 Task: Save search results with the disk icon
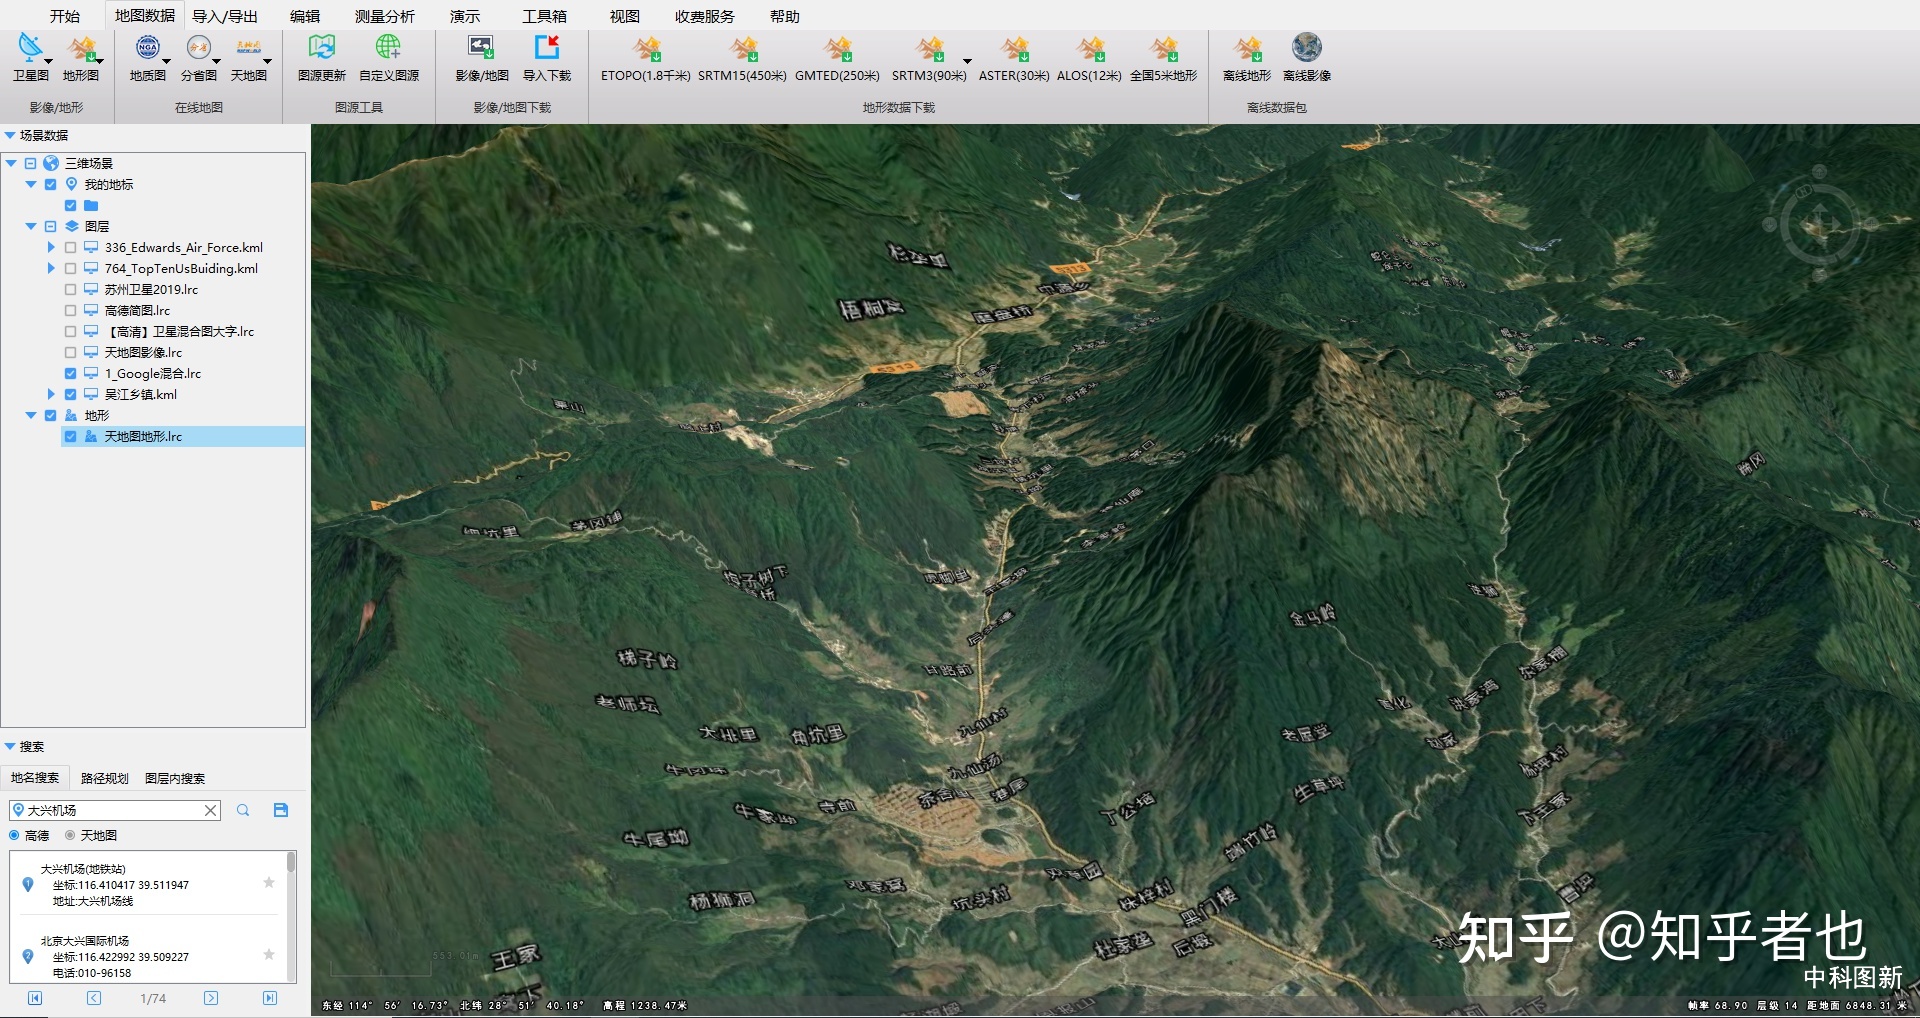click(281, 810)
